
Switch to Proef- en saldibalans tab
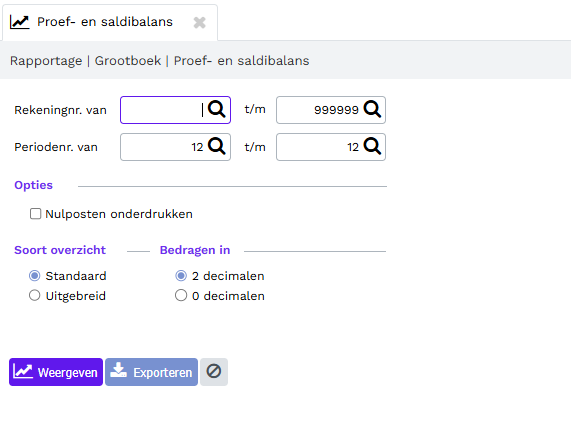pos(105,22)
